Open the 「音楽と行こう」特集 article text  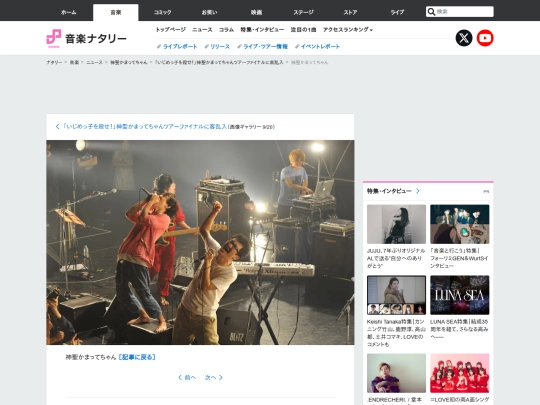pos(459,258)
